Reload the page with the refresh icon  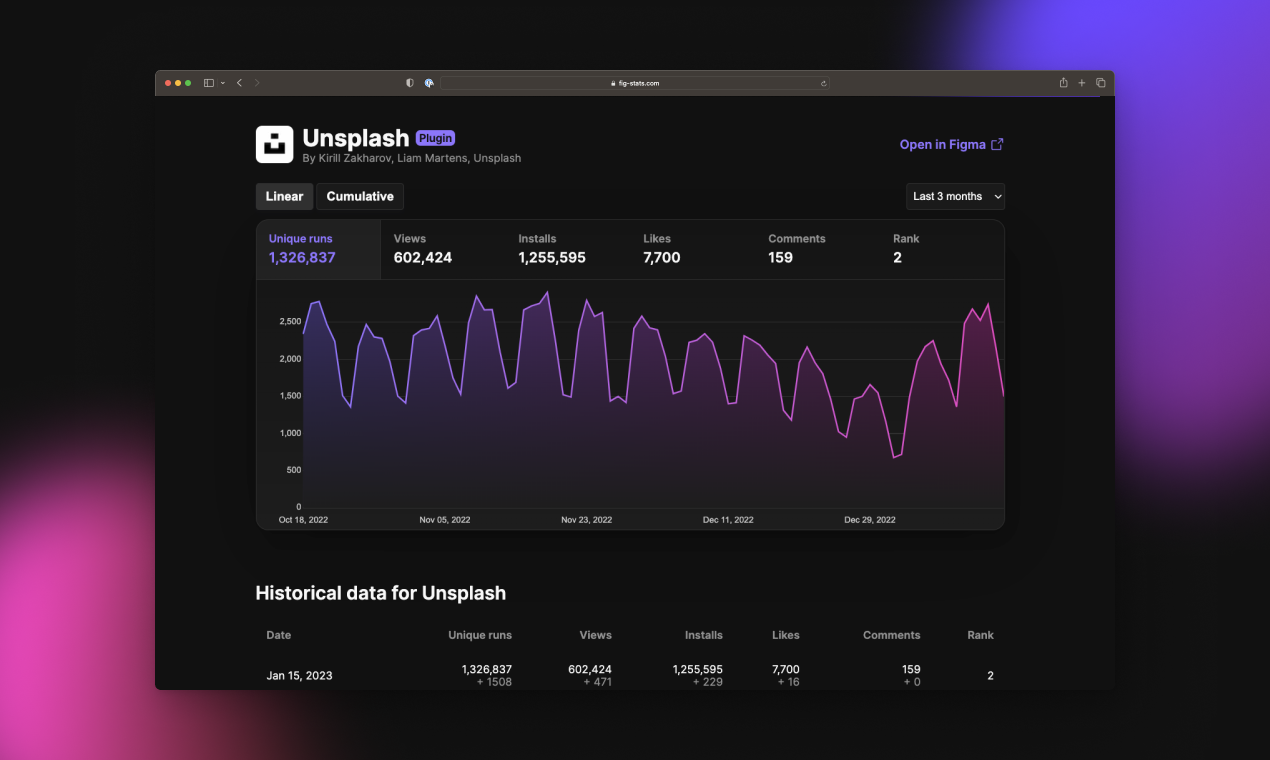(823, 83)
